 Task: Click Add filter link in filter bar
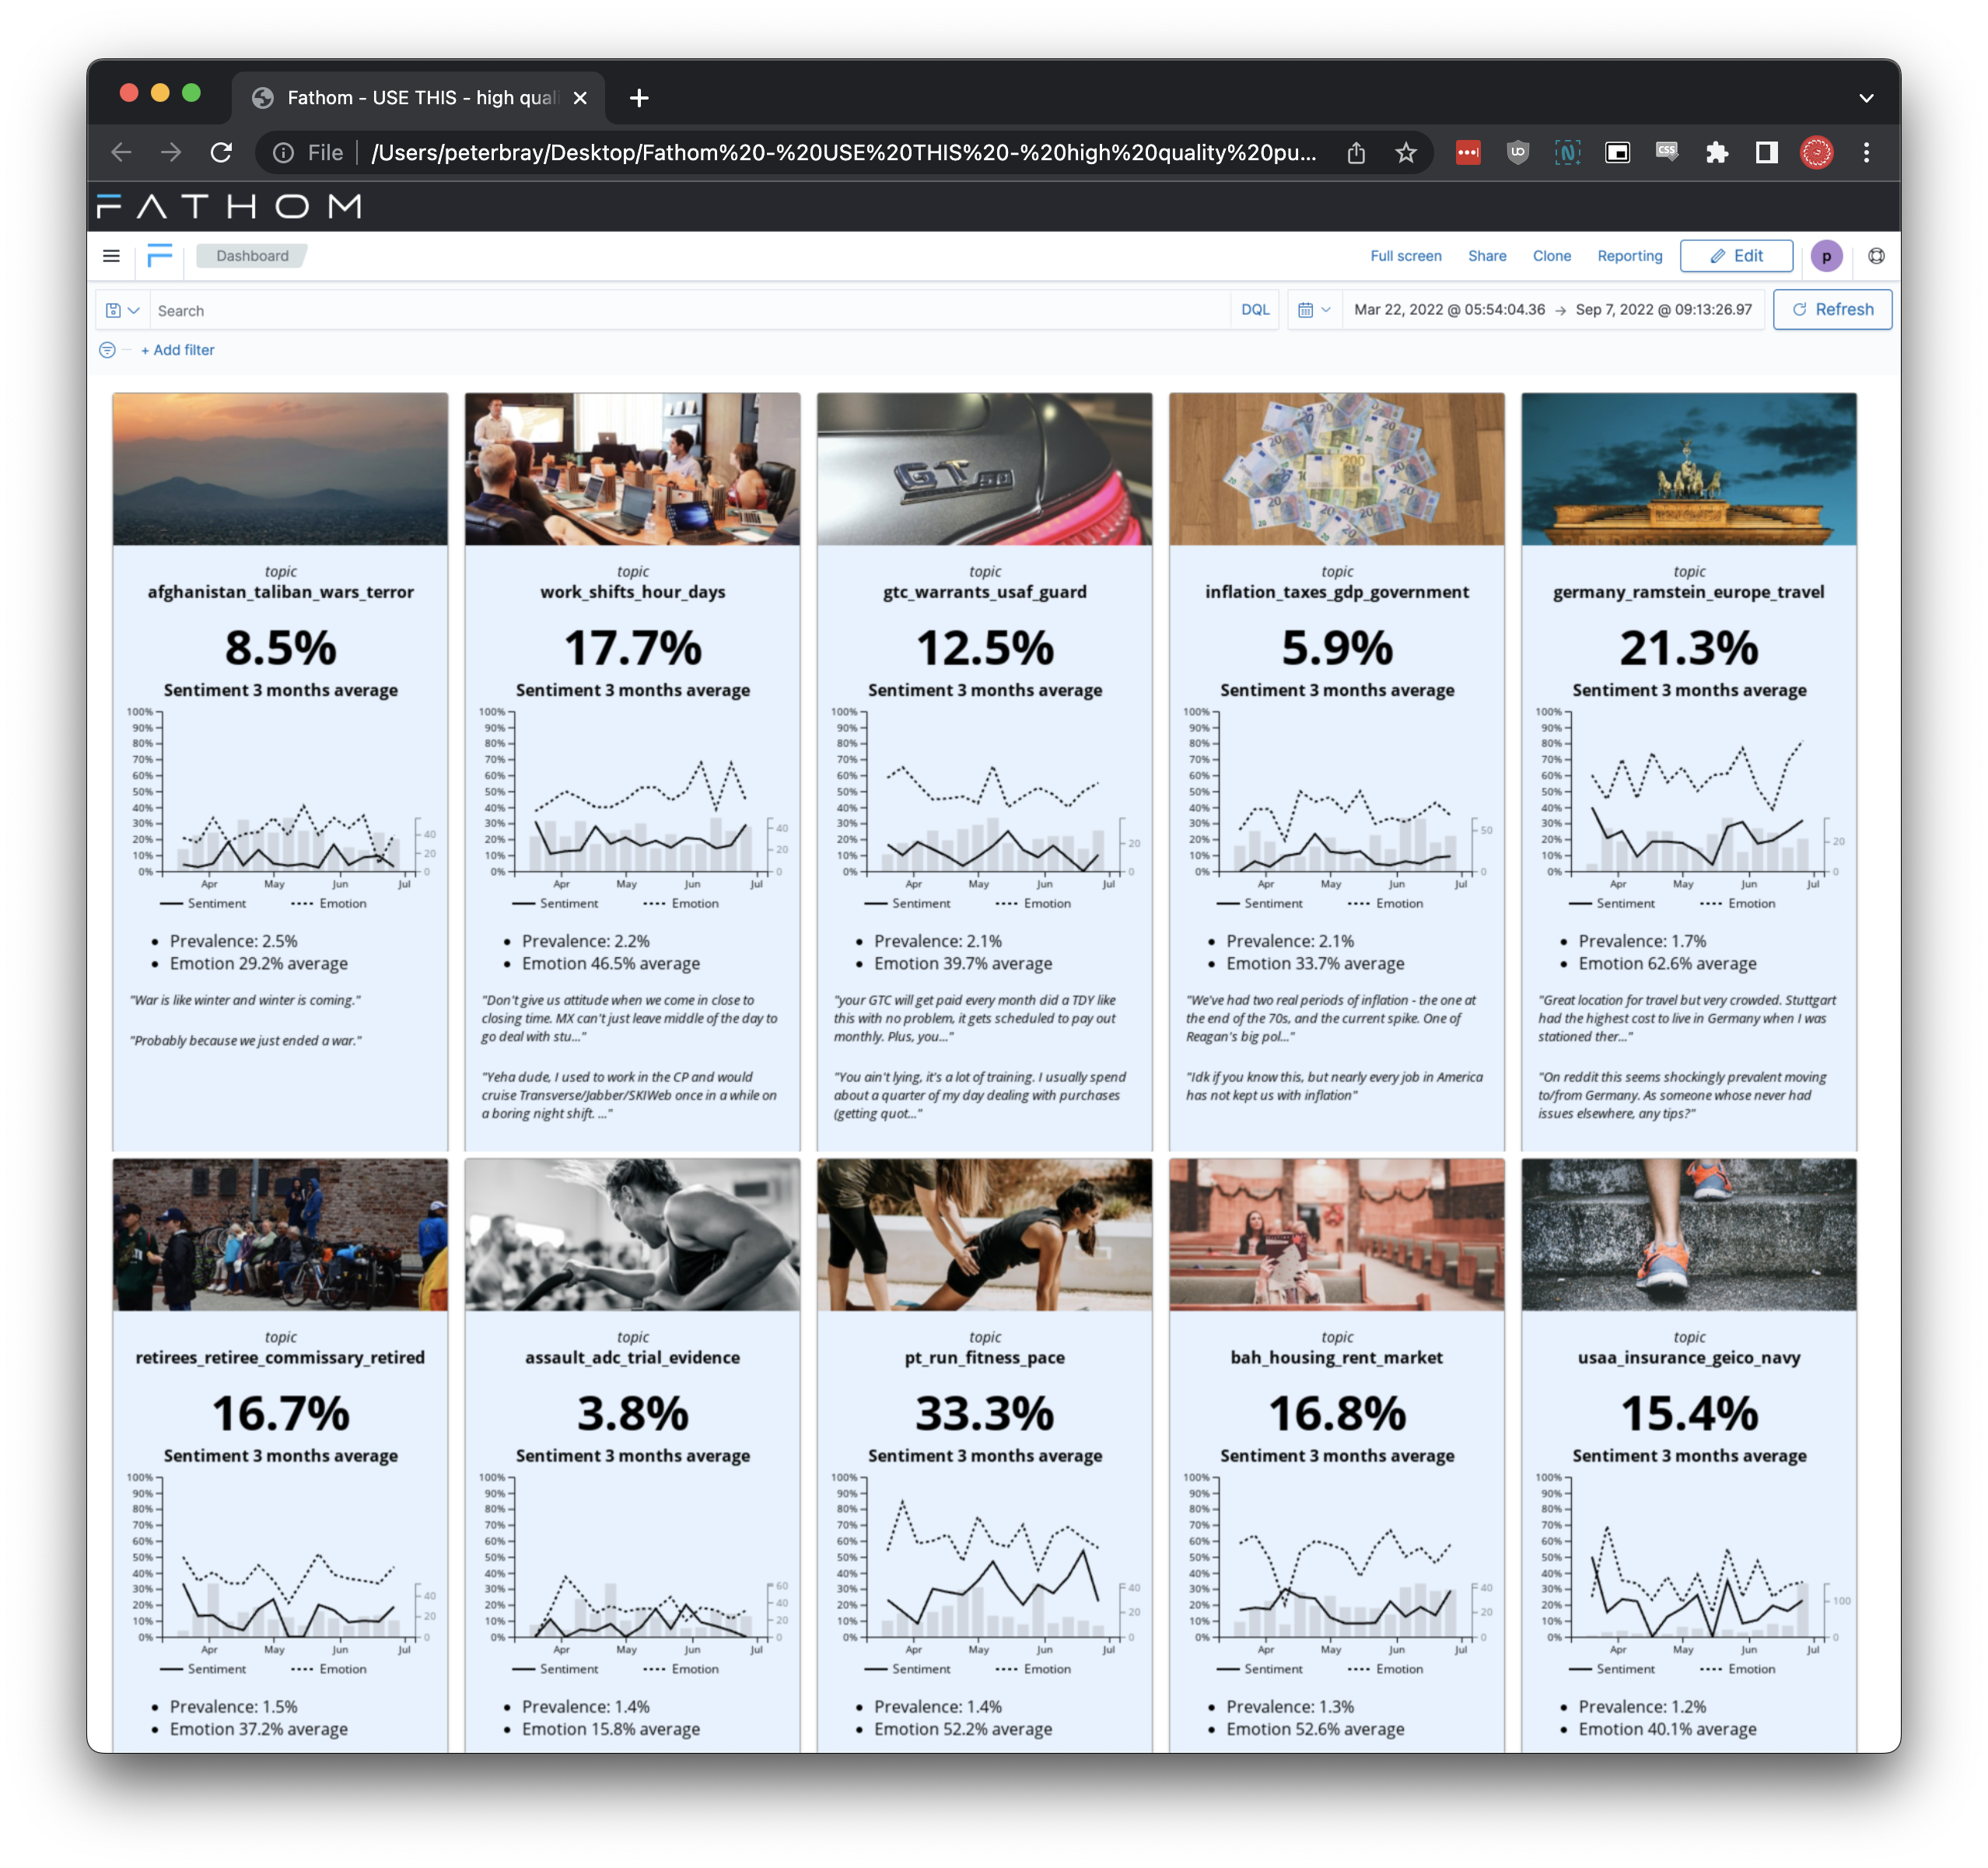pyautogui.click(x=176, y=349)
